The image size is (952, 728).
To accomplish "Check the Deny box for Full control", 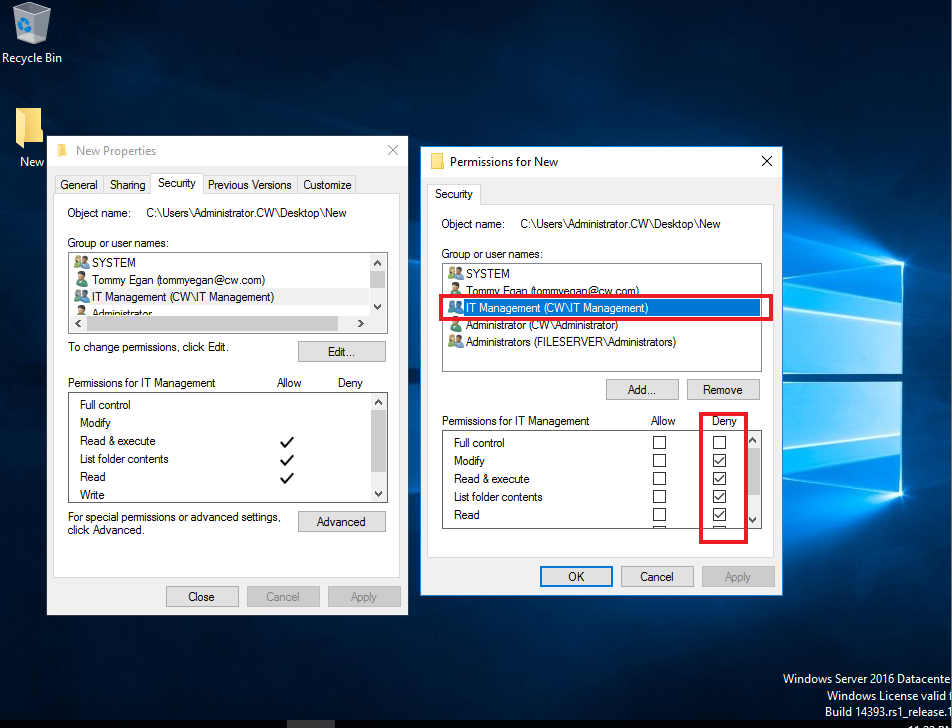I will [719, 443].
